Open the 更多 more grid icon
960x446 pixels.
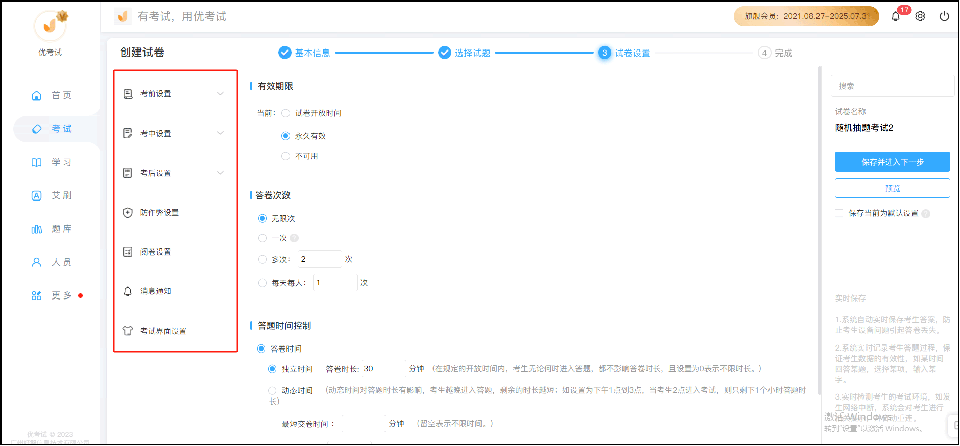pos(37,295)
